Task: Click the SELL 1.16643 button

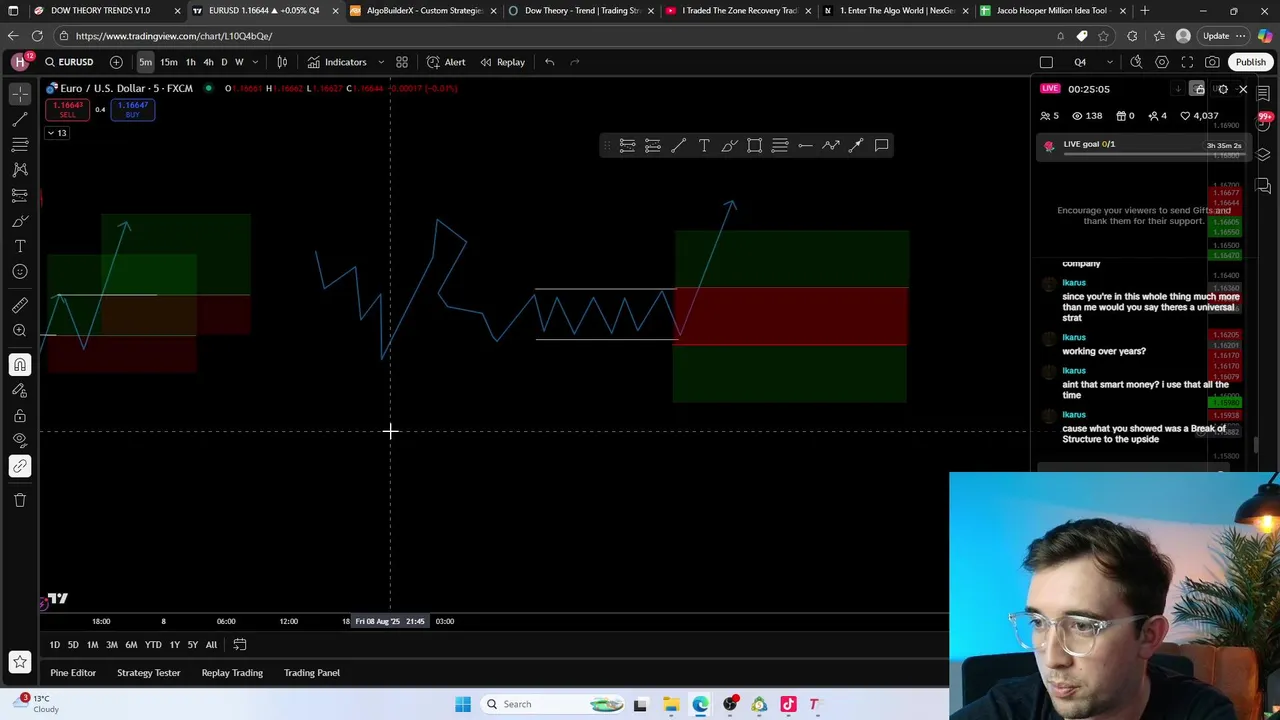Action: point(68,109)
